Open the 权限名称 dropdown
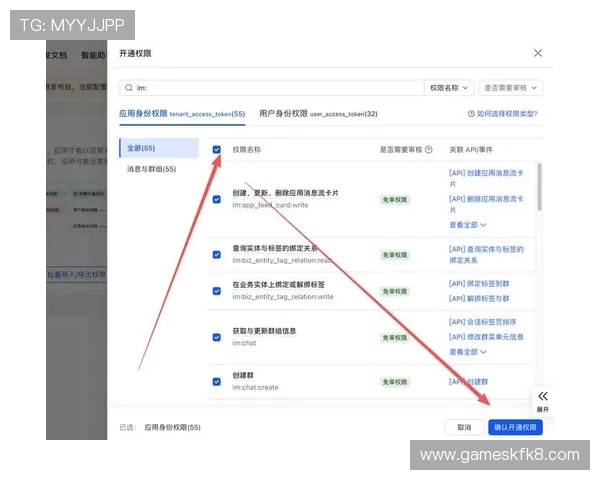Viewport: 600px width, 480px height. tap(449, 88)
